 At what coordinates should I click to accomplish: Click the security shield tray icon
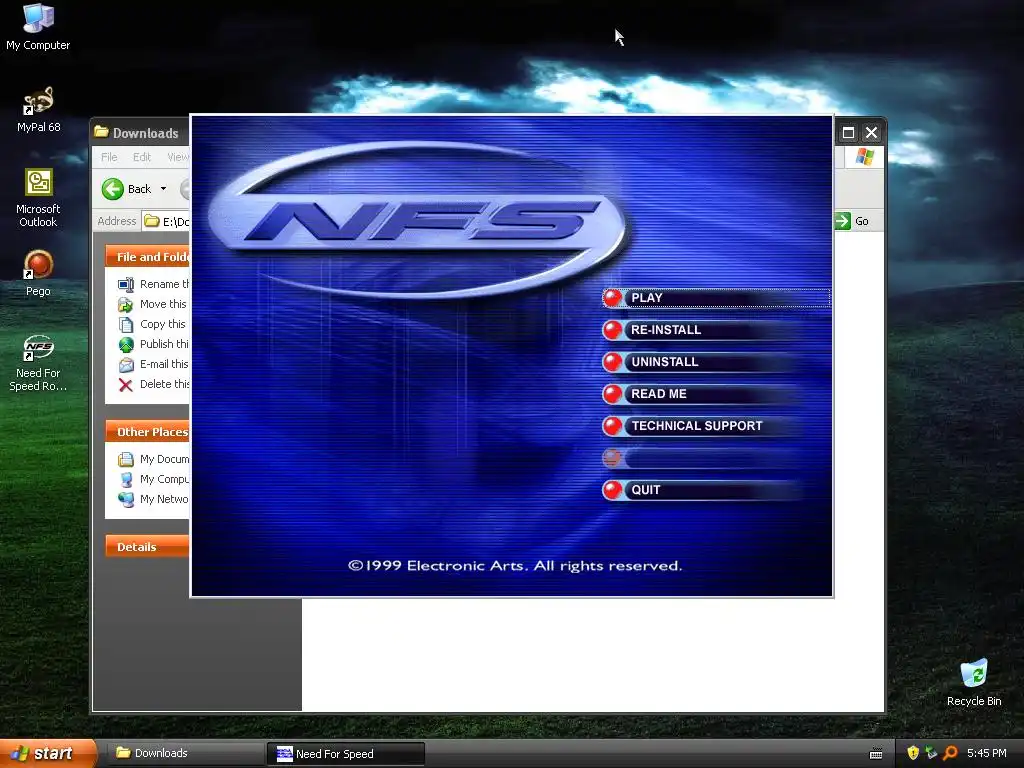click(913, 754)
